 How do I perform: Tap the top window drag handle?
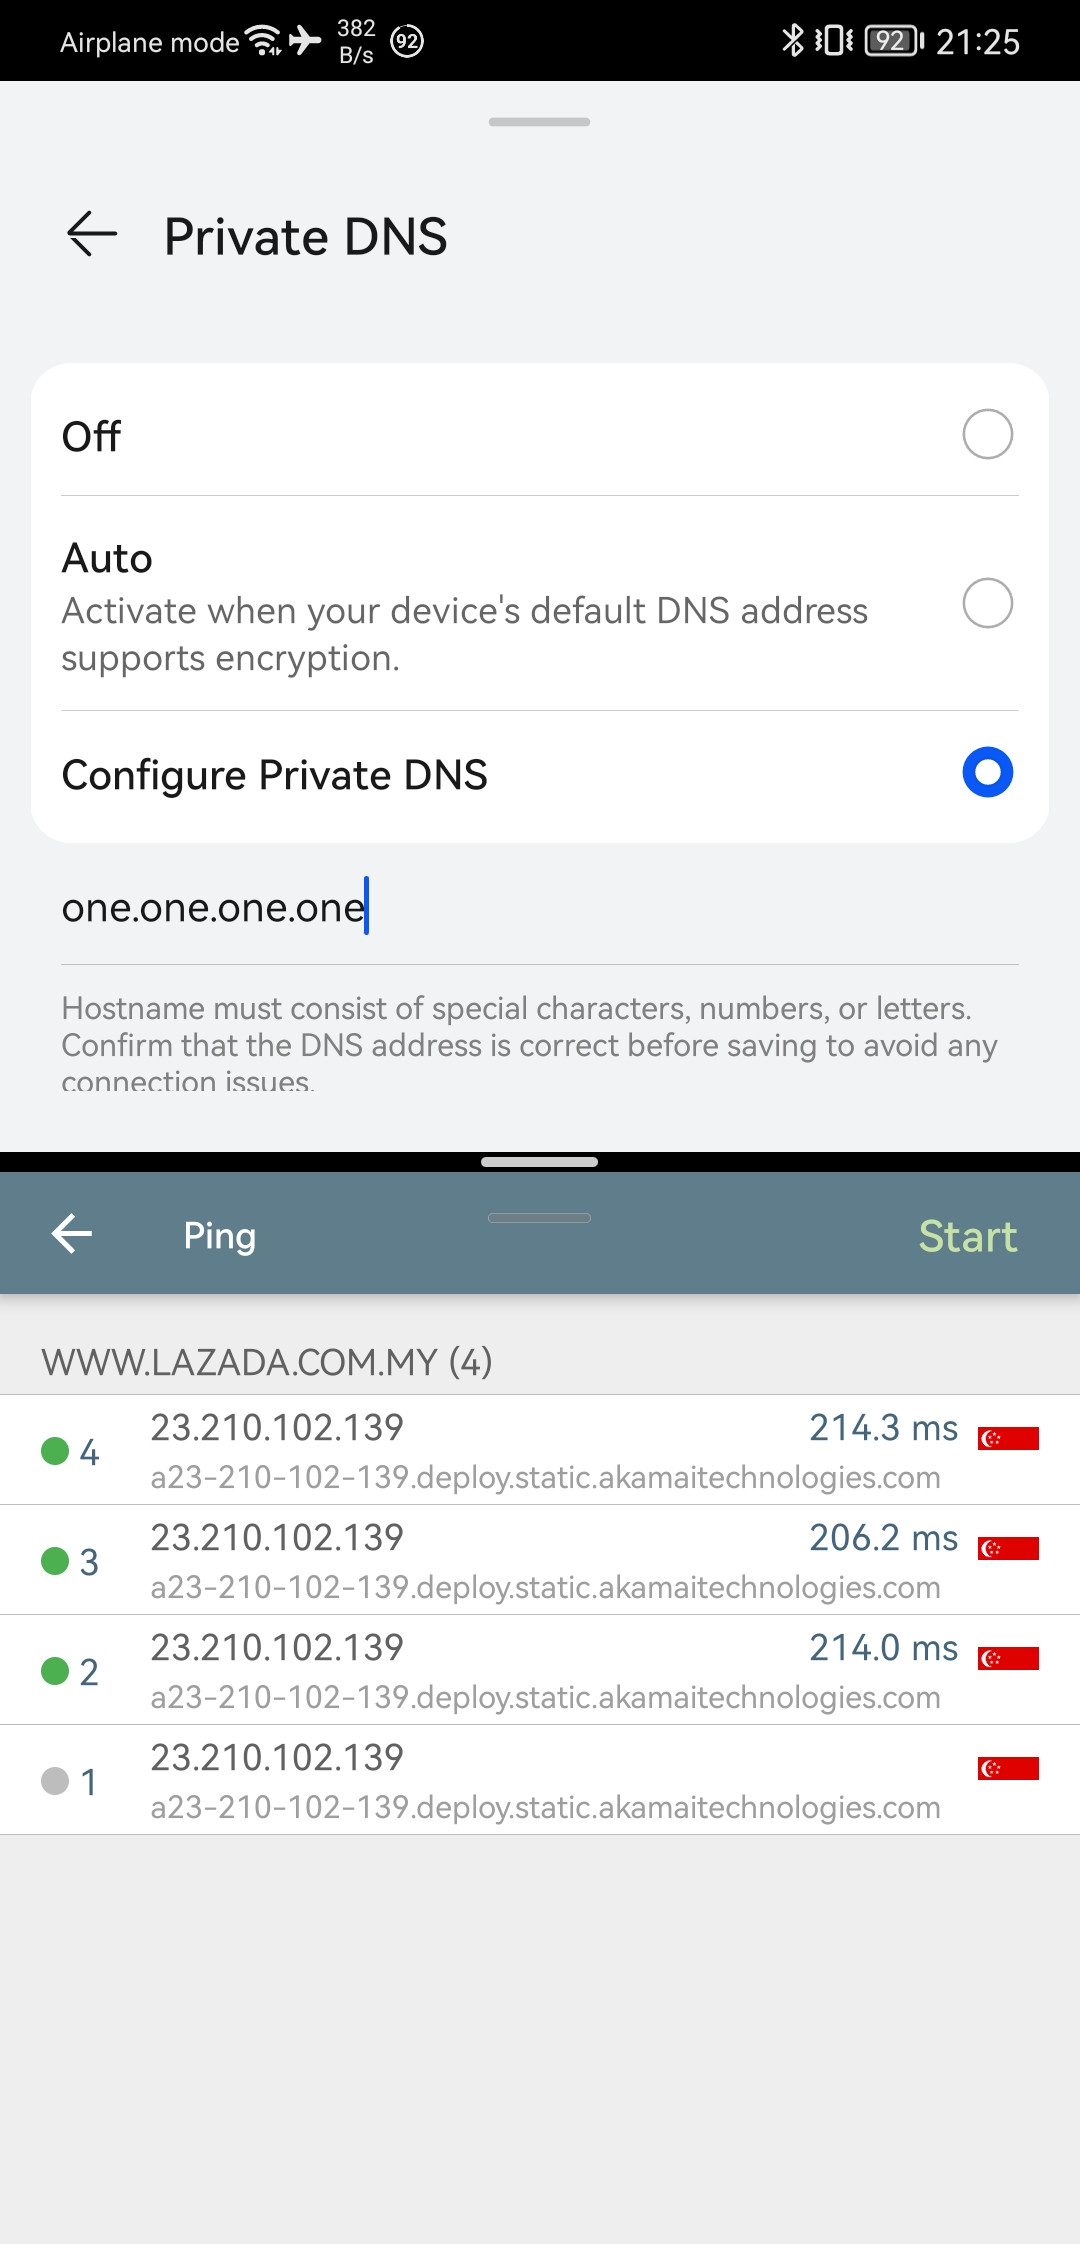pos(540,122)
